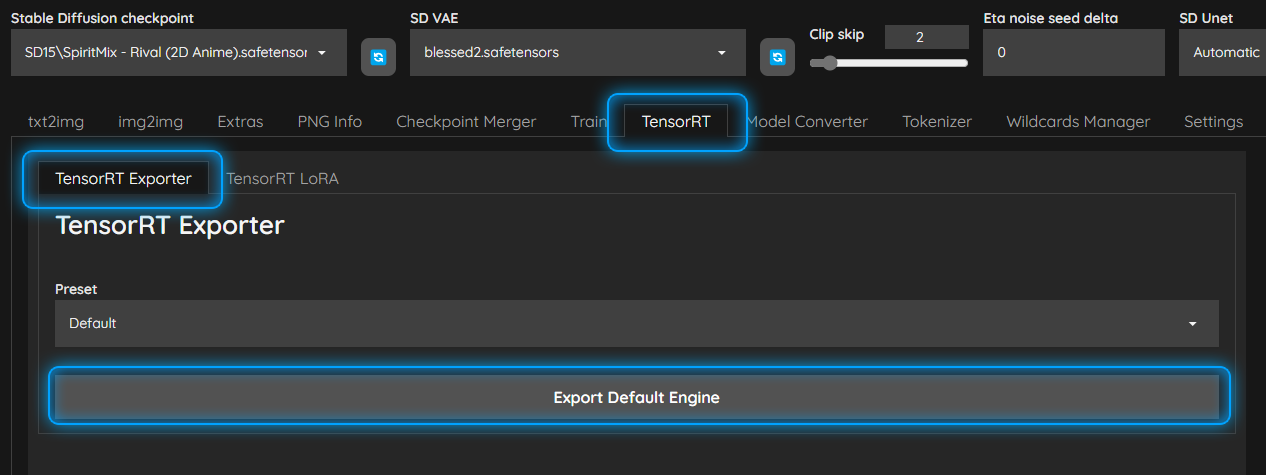Screen dimensions: 1266x475
Task: Refresh the Stable Diffusion checkpoint list
Action: [378, 57]
